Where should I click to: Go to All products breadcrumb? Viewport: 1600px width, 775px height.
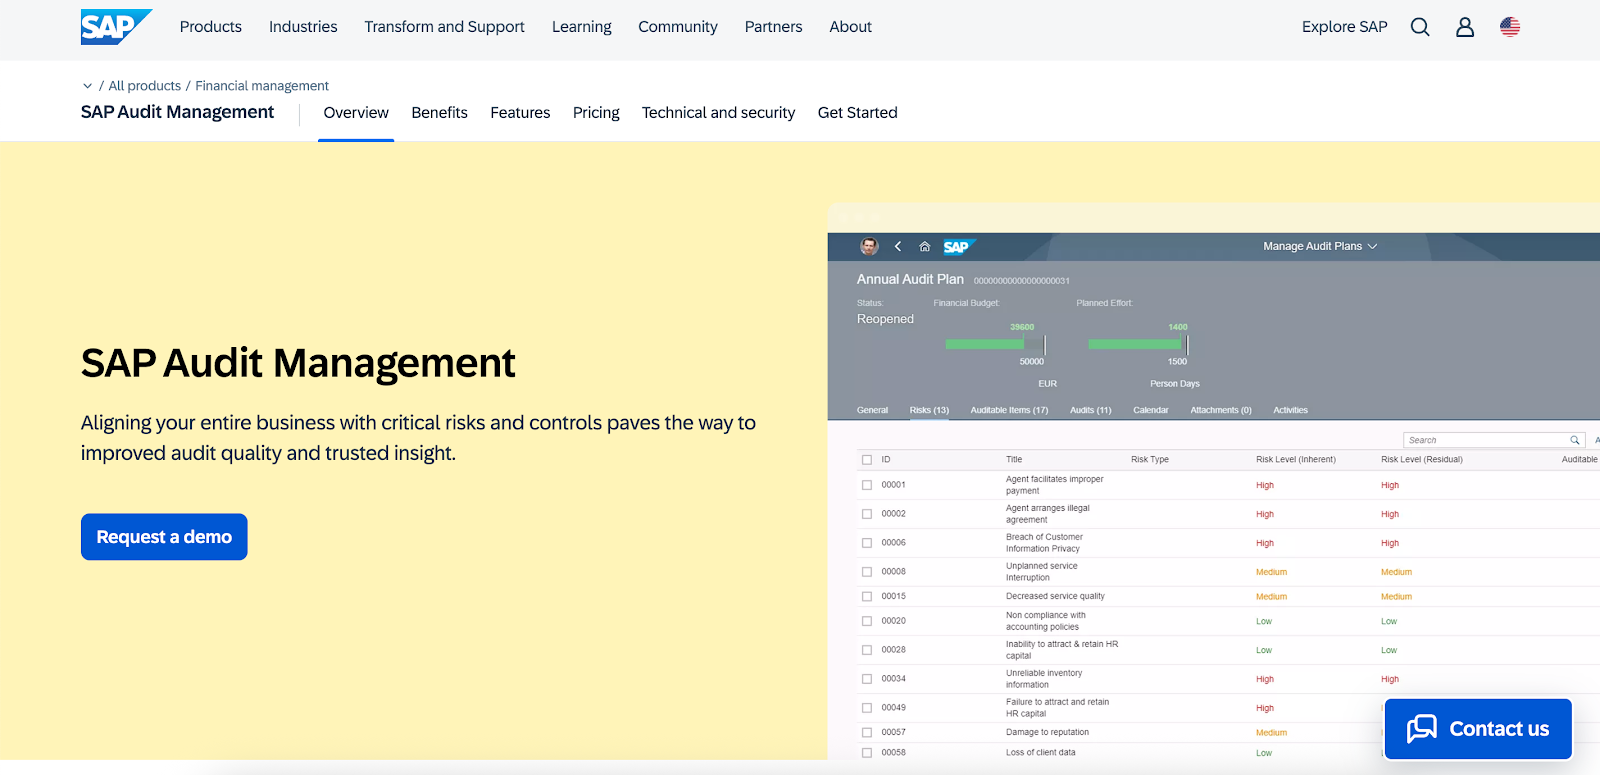pos(145,86)
